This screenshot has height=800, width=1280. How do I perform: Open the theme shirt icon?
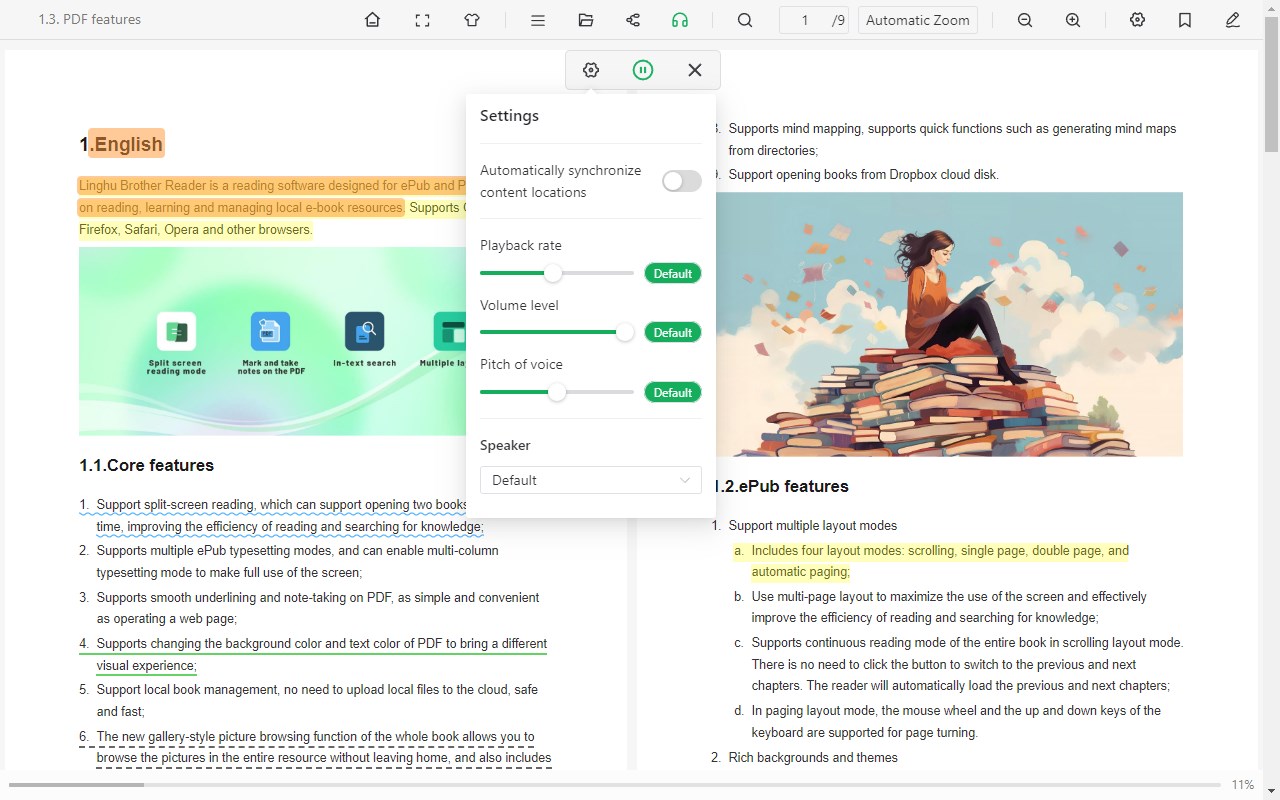[472, 20]
